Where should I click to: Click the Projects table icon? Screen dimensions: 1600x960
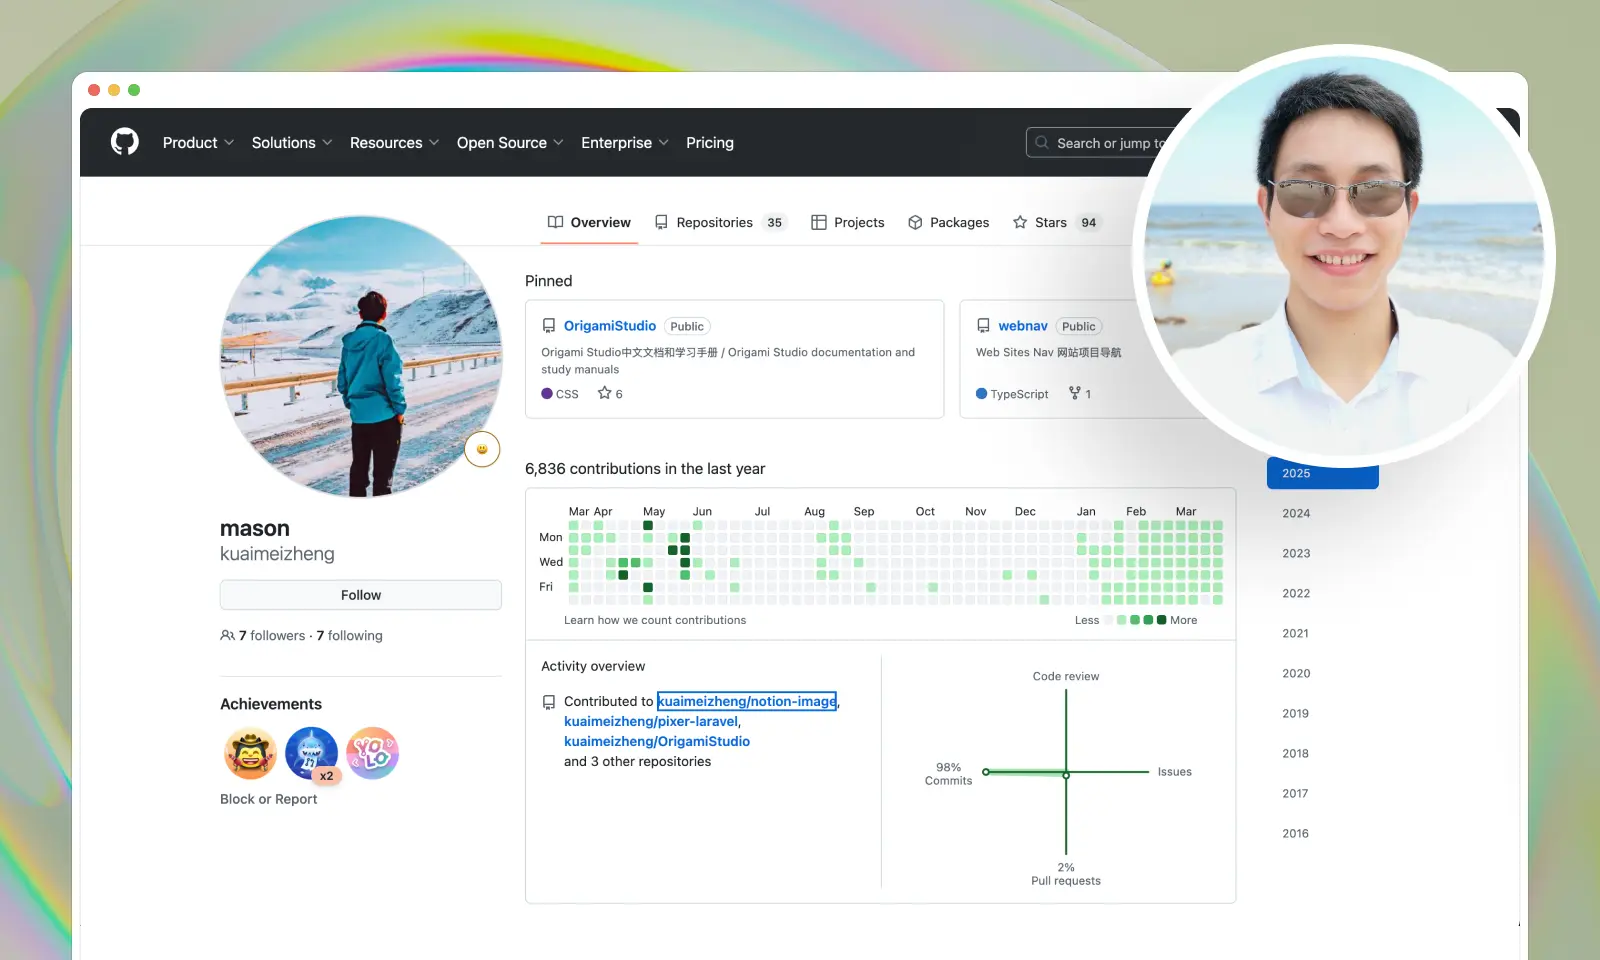pyautogui.click(x=819, y=222)
